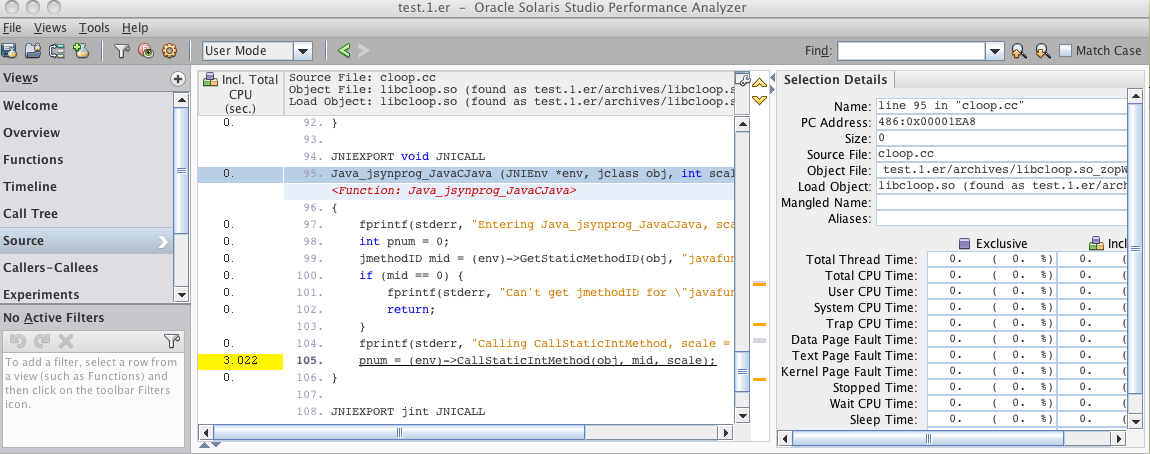Screen dimensions: 1150x454
Task: Click the green Back arrow in toolbar
Action: click(343, 51)
